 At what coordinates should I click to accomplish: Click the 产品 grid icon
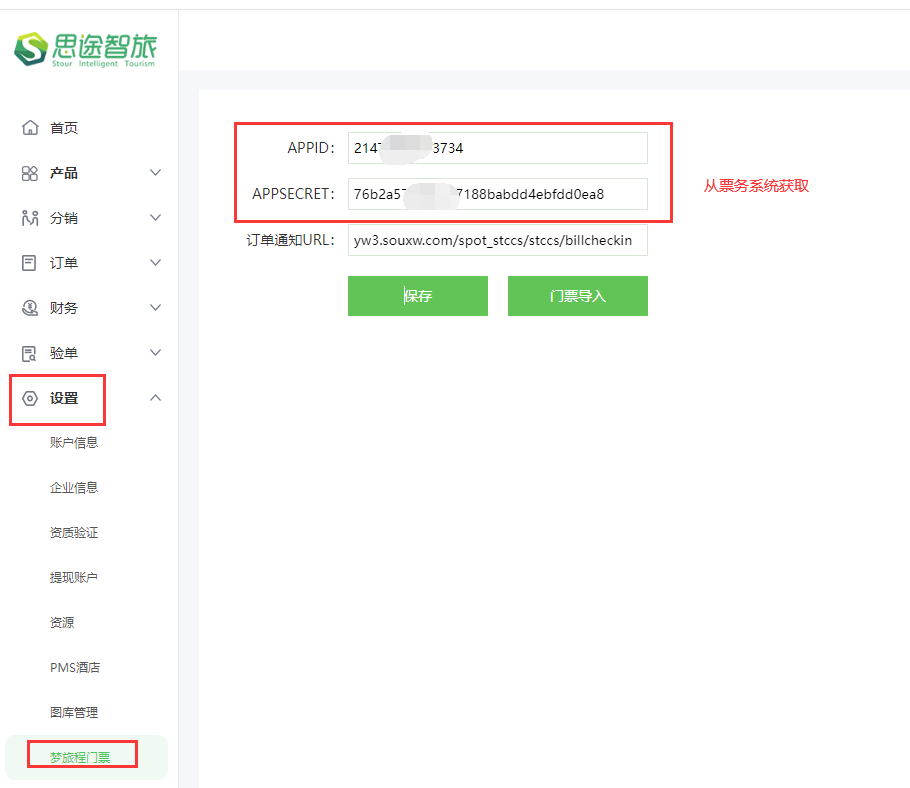tap(30, 173)
